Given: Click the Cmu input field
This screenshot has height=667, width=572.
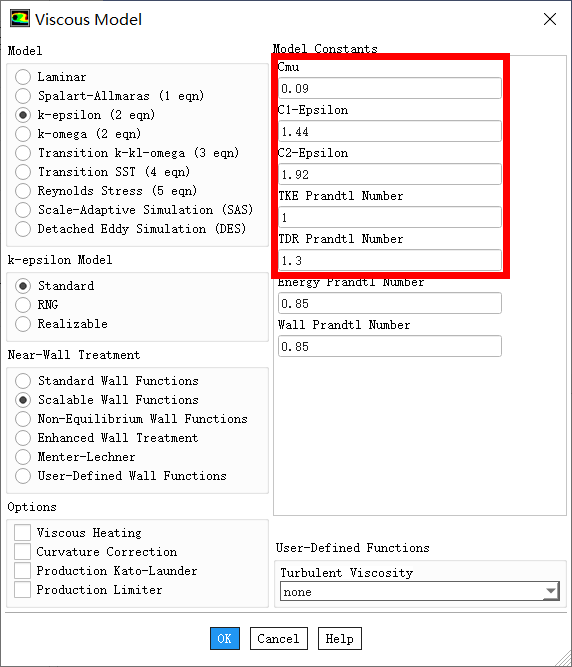Looking at the screenshot, I should (x=390, y=88).
